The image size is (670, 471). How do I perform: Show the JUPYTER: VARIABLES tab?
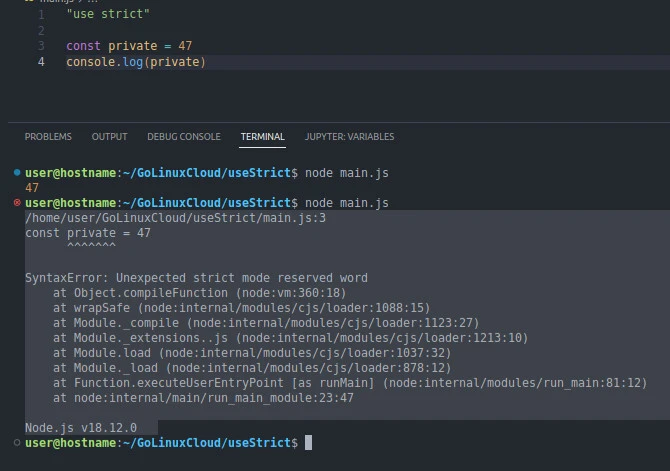tap(349, 137)
